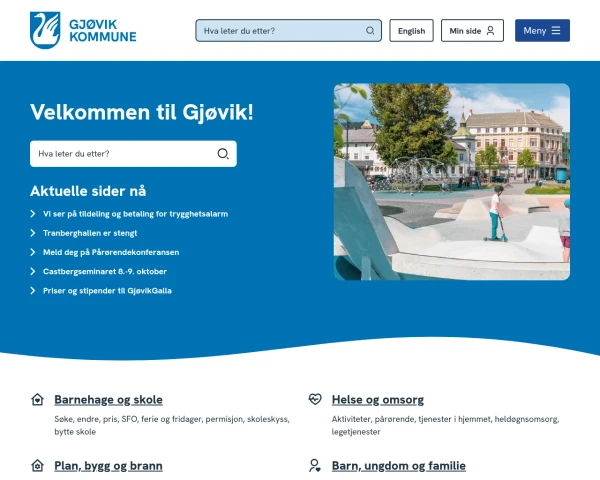Image resolution: width=600 pixels, height=480 pixels.
Task: Open Min side login
Action: click(x=472, y=31)
